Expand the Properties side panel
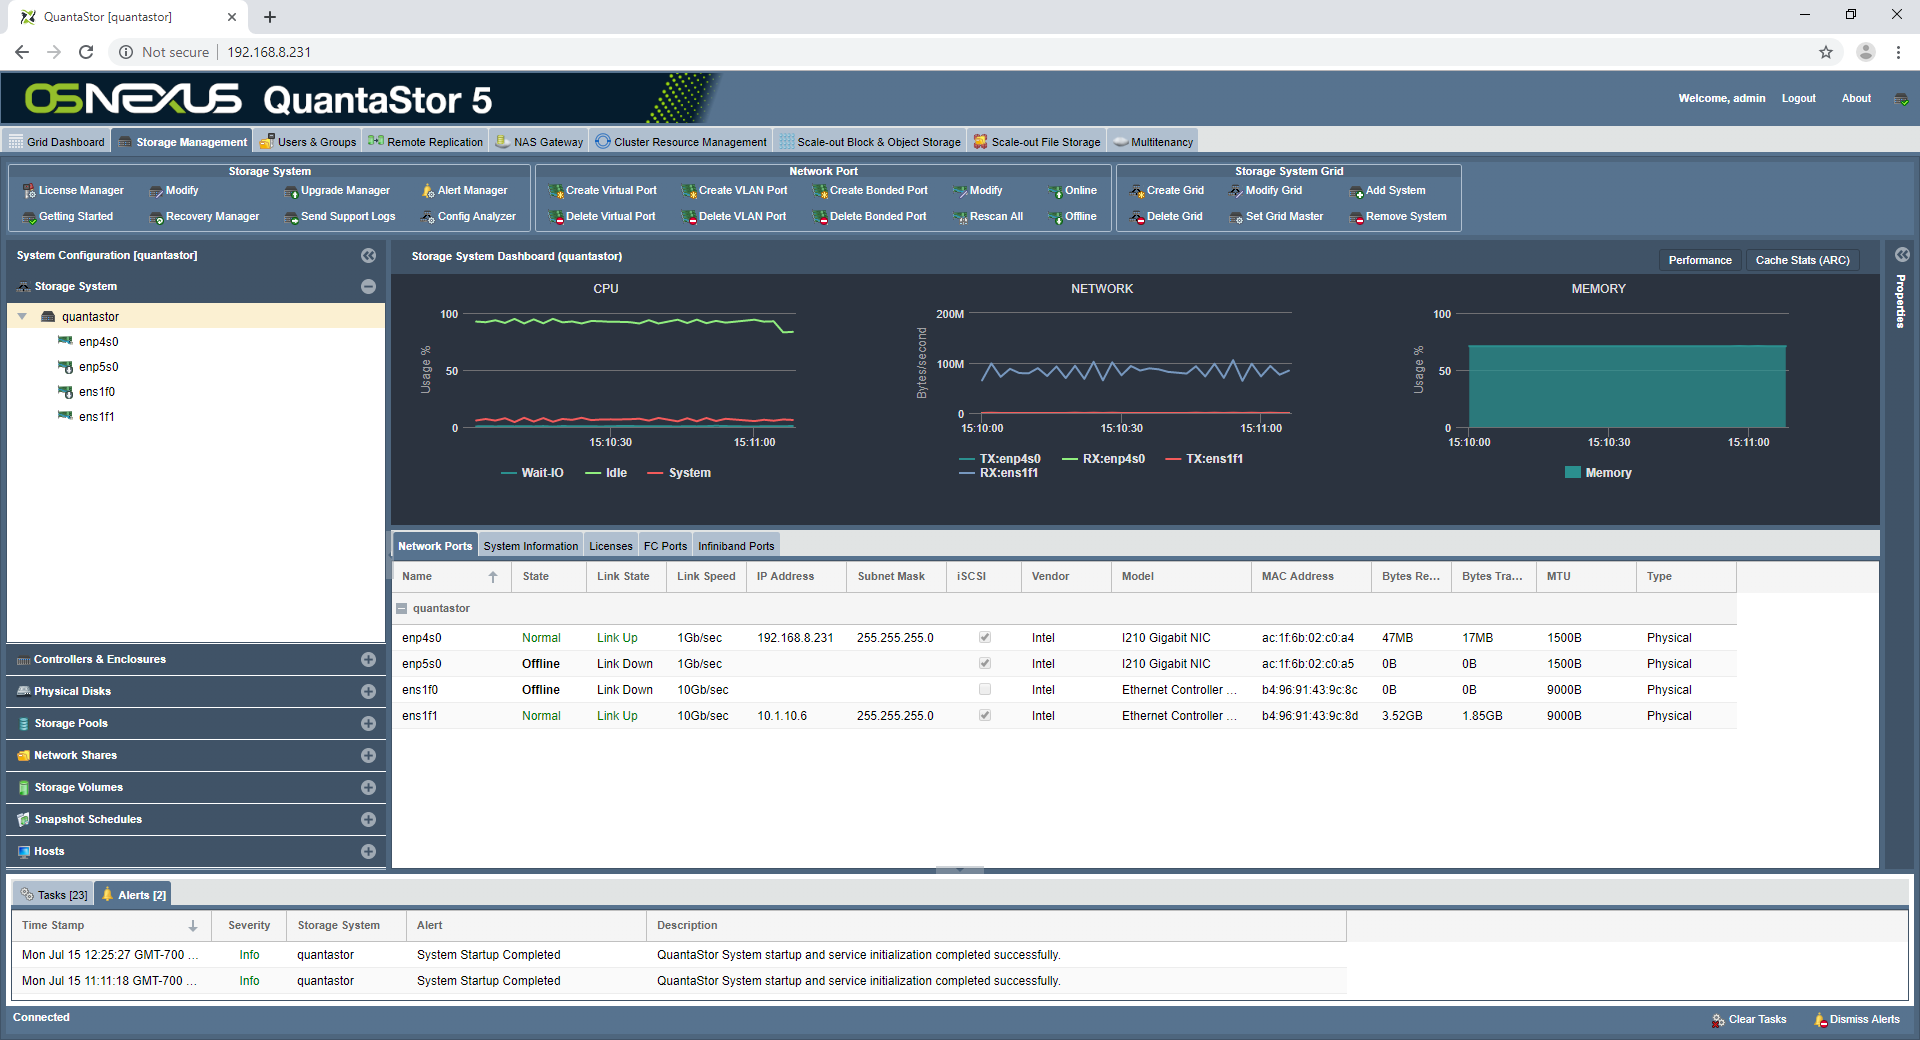Viewport: 1920px width, 1040px height. point(1902,254)
